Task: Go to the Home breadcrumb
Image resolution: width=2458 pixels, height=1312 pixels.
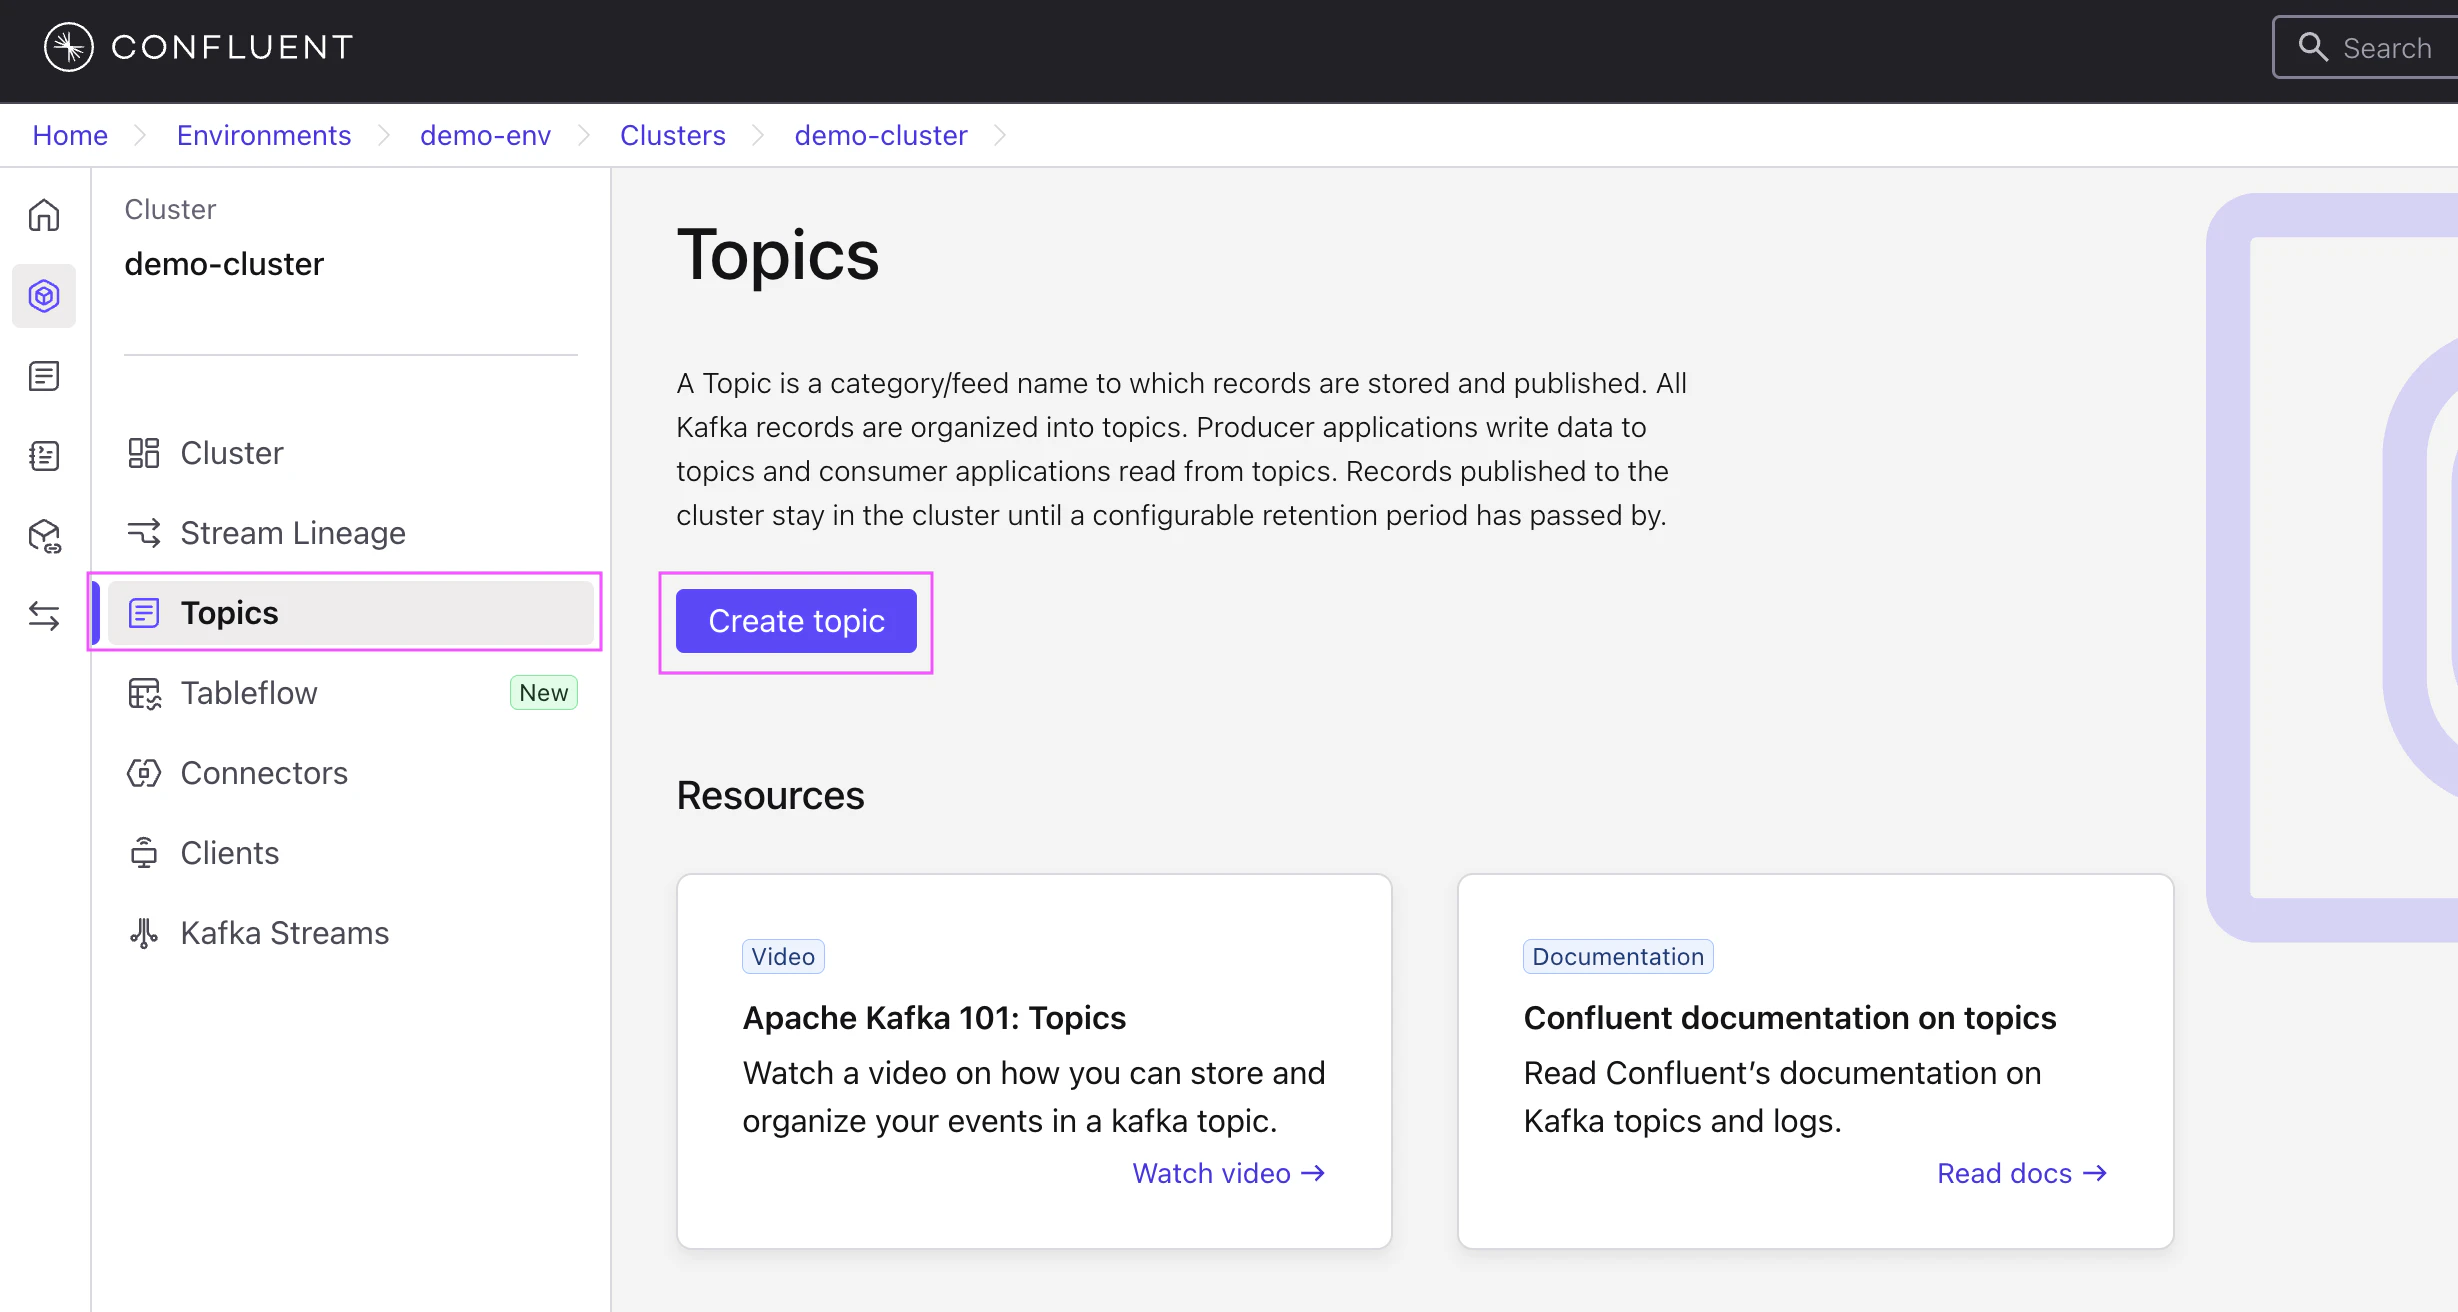Action: (70, 135)
